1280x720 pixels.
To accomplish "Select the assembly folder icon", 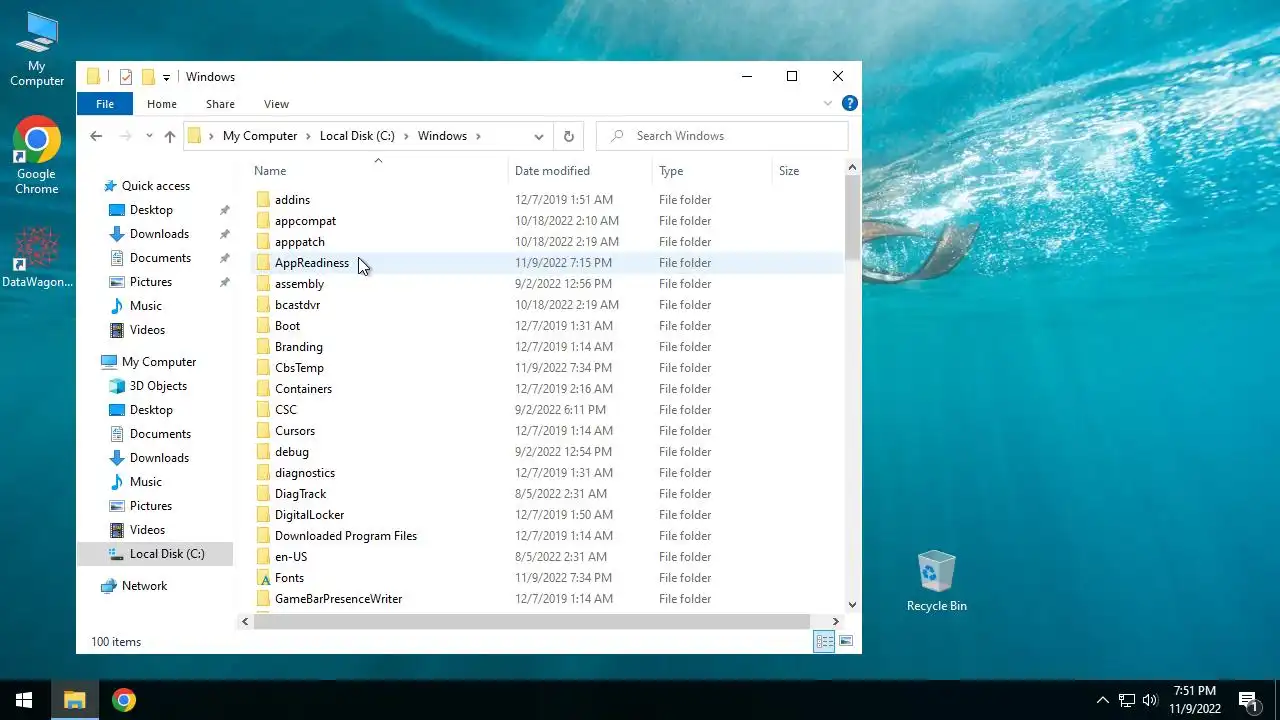I will (x=263, y=284).
